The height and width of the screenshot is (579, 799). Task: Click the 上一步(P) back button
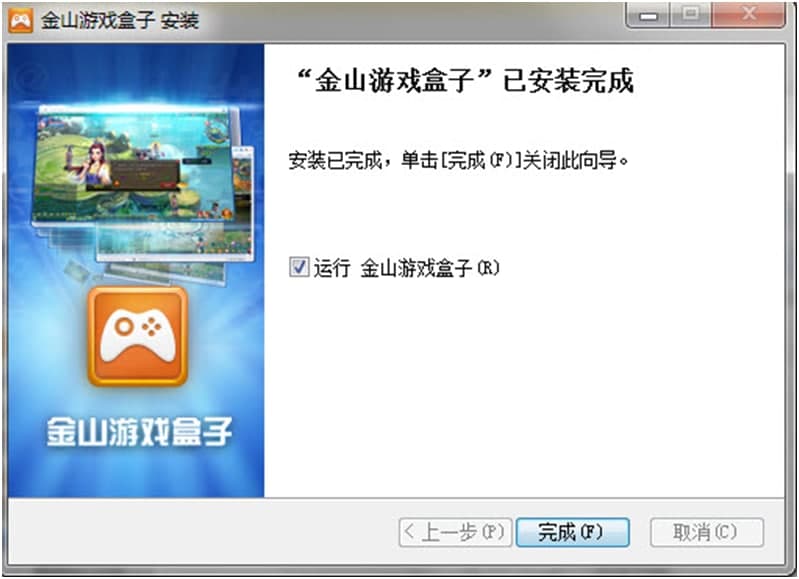pyautogui.click(x=455, y=533)
